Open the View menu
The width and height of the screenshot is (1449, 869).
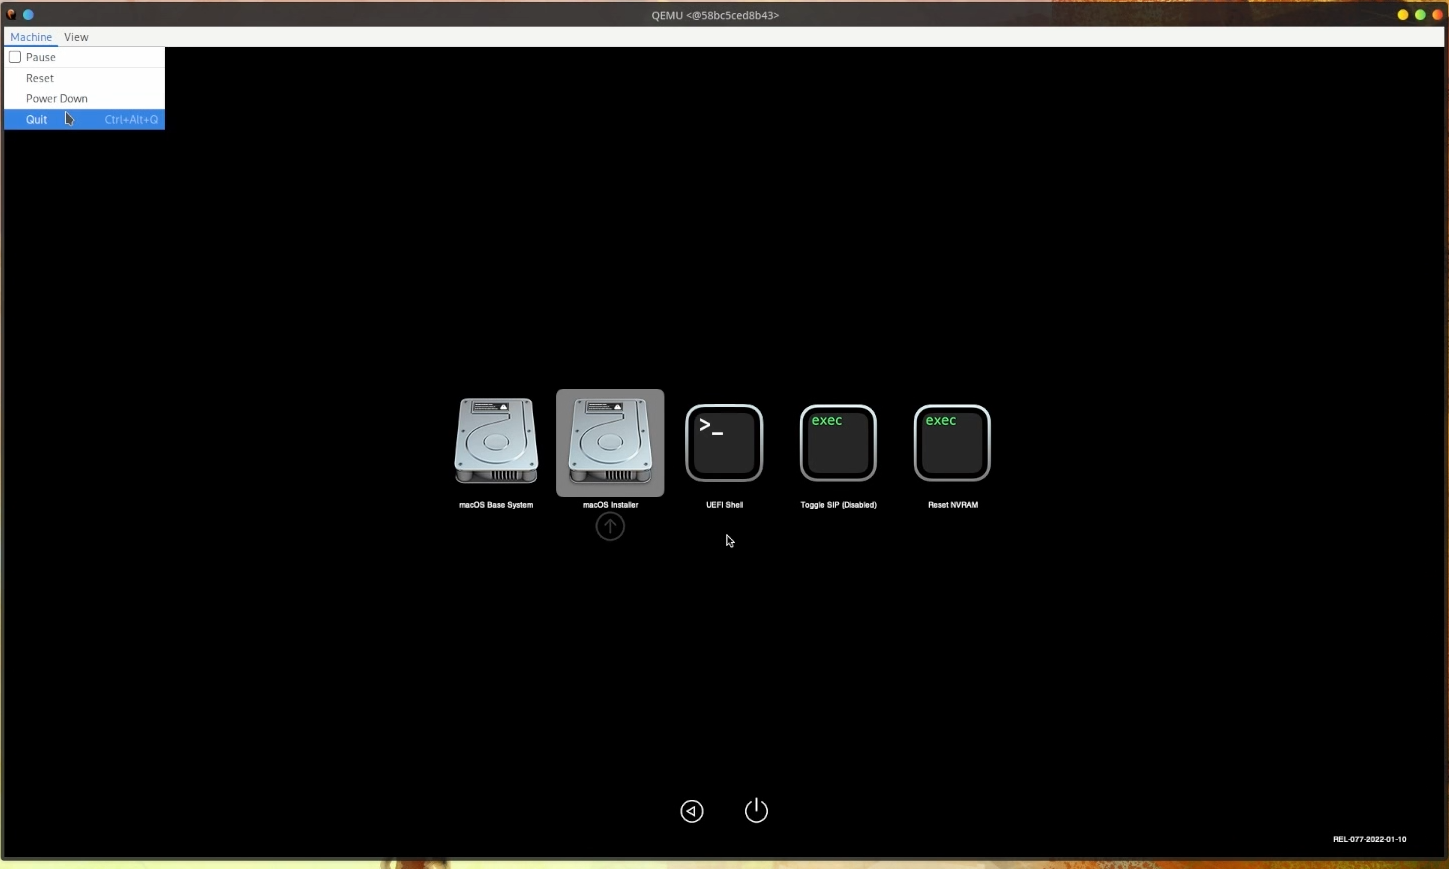[76, 37]
